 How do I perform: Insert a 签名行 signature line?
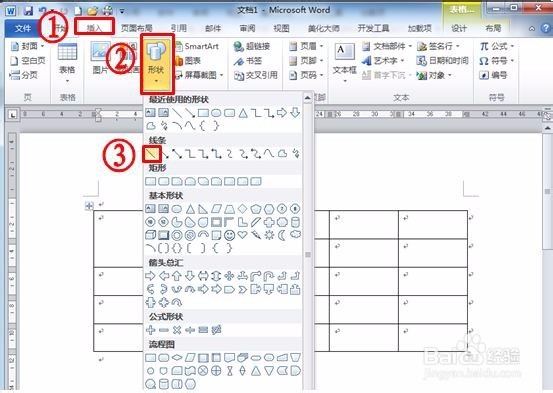[x=438, y=46]
